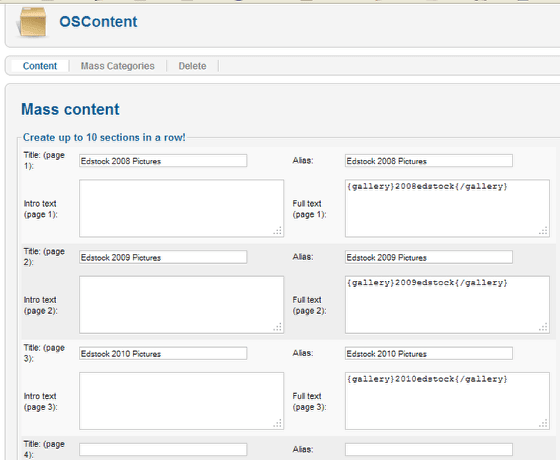Image resolution: width=560 pixels, height=460 pixels.
Task: Click resize grip on Full text page 1
Action: pyautogui.click(x=544, y=231)
